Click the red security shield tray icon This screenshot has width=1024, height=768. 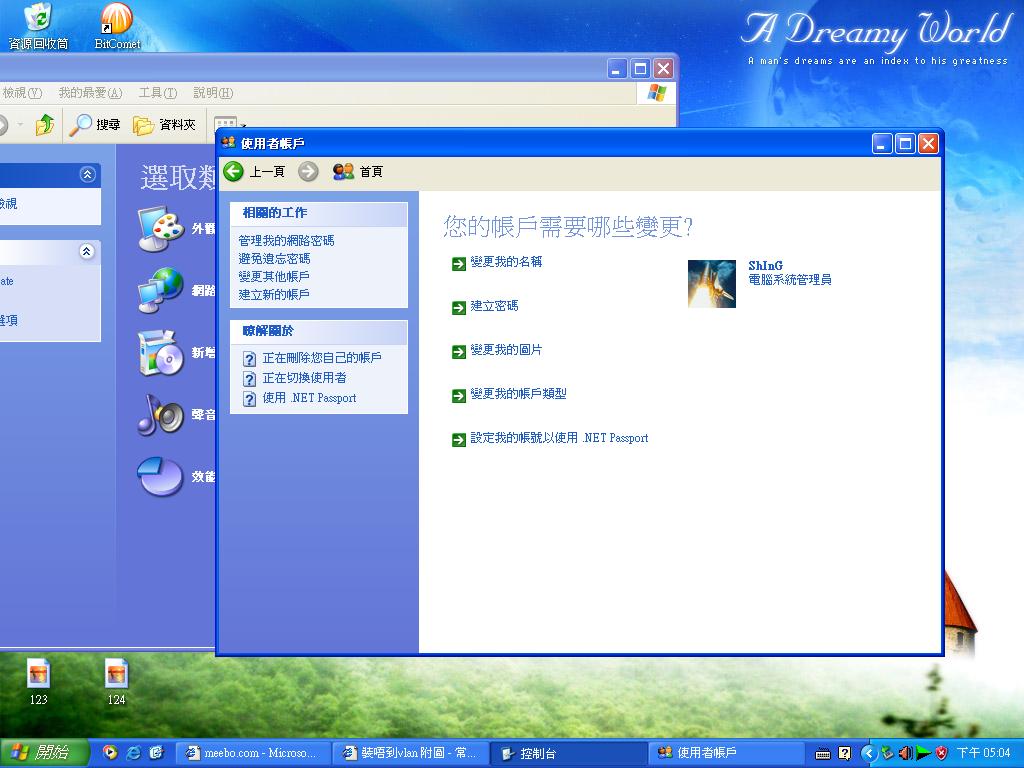pyautogui.click(x=942, y=754)
